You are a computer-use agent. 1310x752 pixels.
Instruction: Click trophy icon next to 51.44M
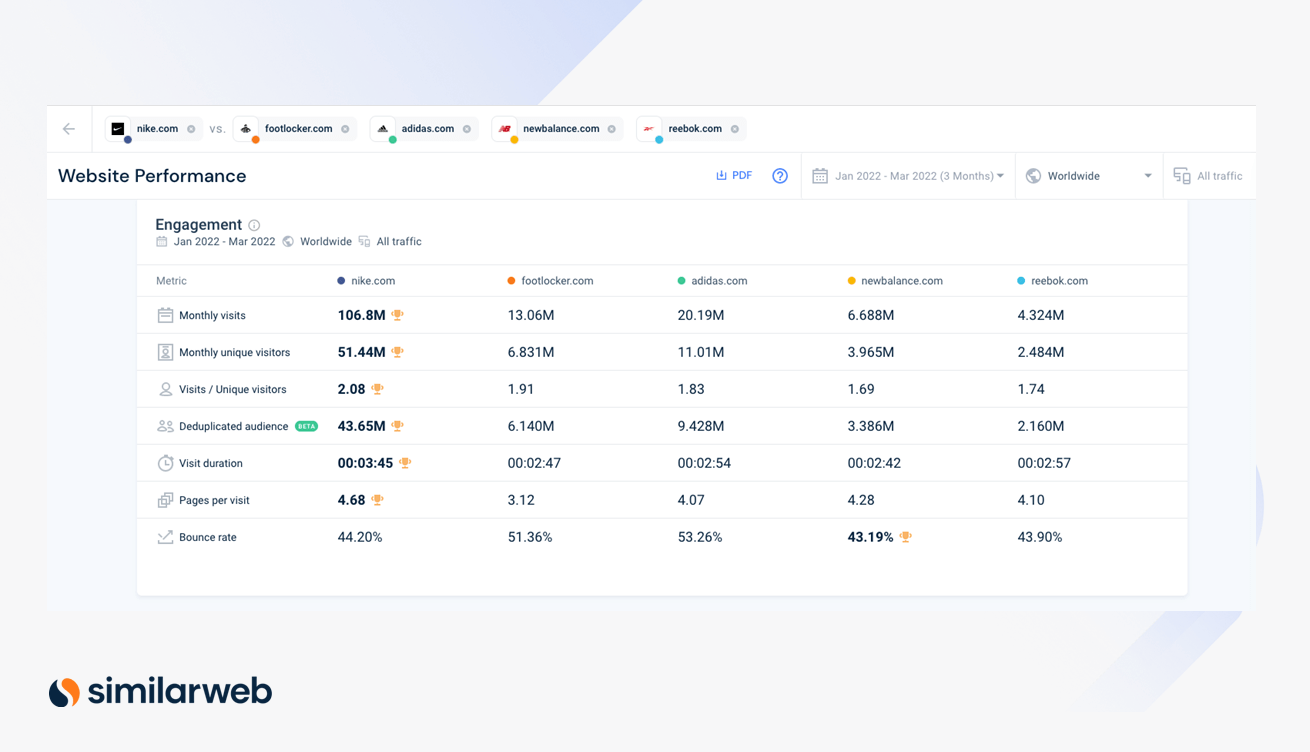[x=397, y=352]
